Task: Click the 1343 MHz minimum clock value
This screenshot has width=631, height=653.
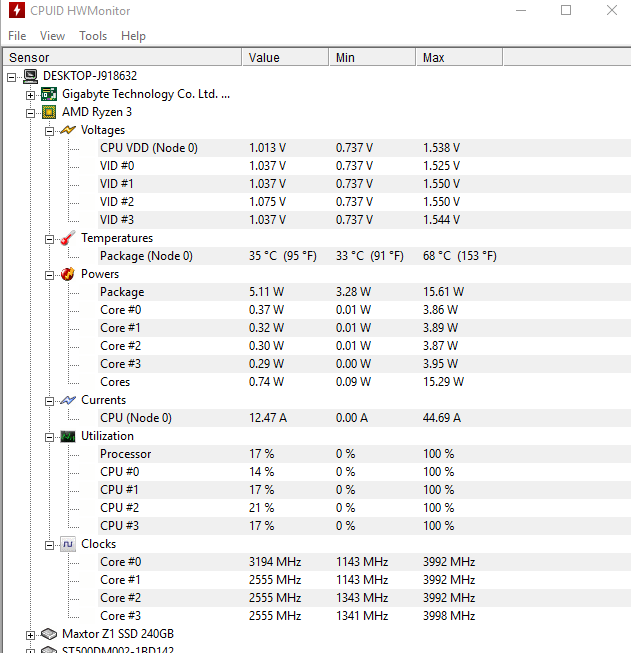Action: pos(362,598)
